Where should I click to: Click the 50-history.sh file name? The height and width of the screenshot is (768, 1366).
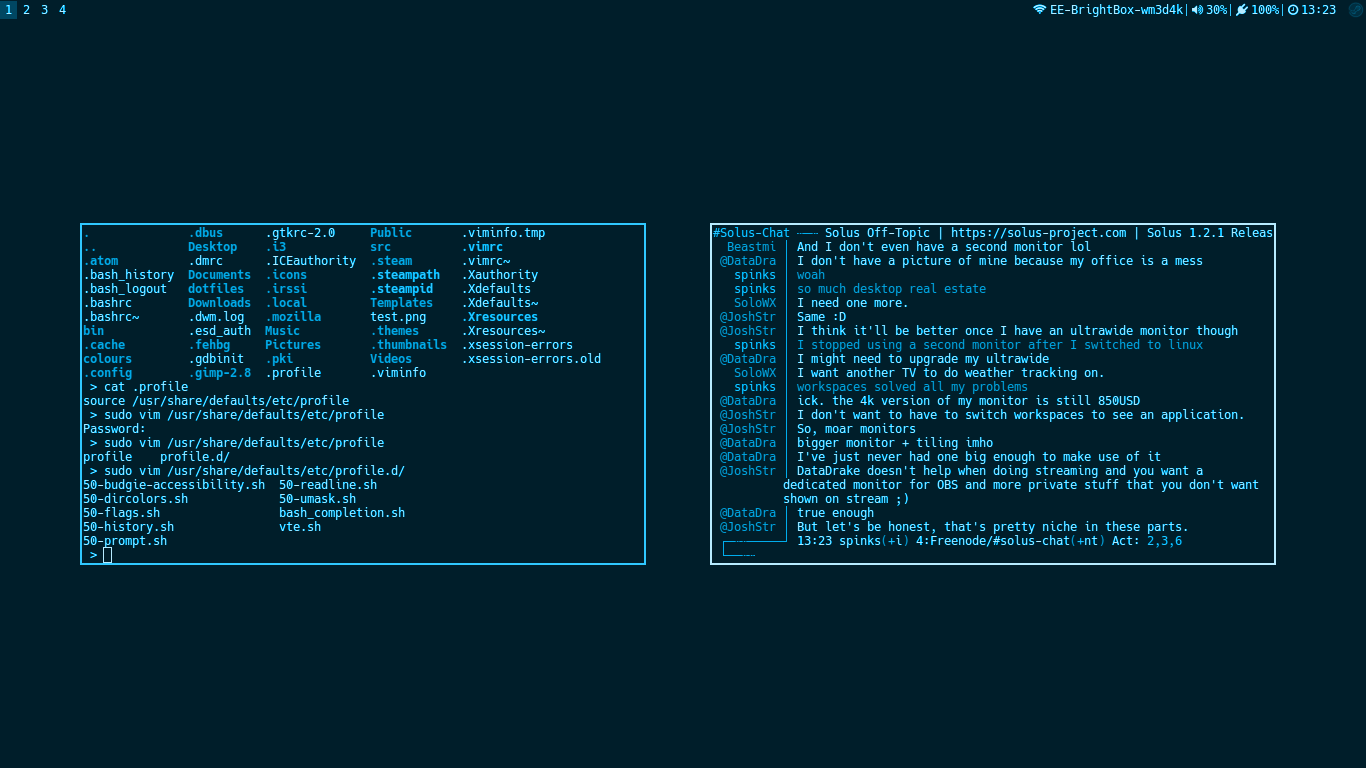coord(128,527)
